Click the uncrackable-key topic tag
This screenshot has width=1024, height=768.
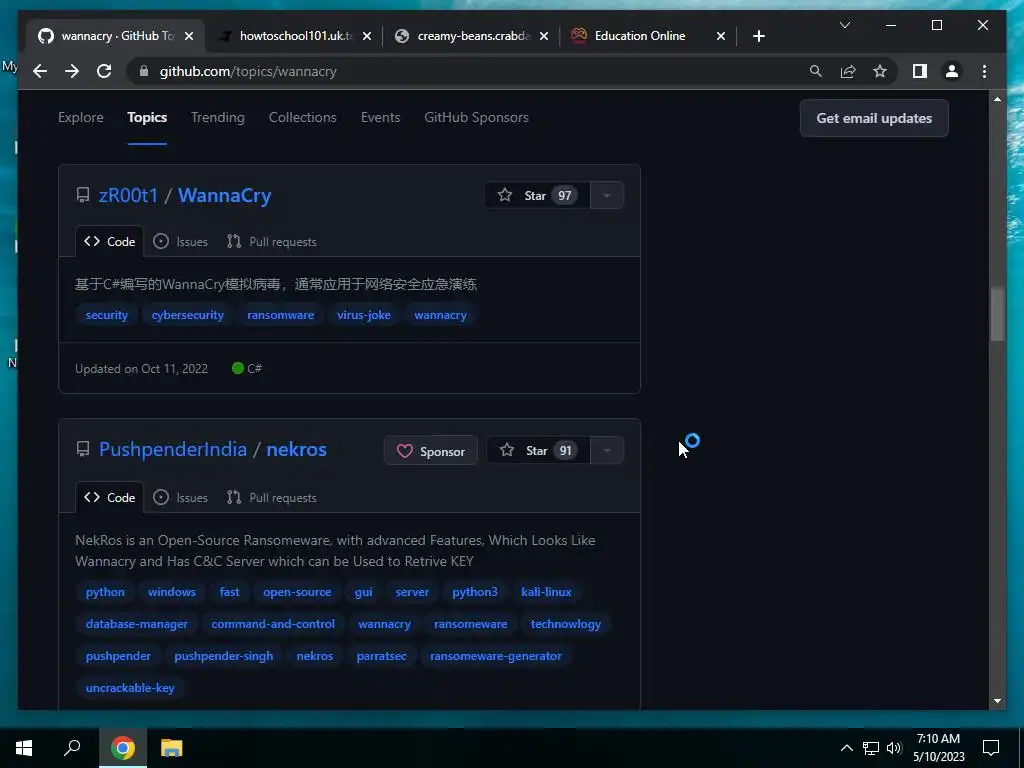[x=130, y=688]
